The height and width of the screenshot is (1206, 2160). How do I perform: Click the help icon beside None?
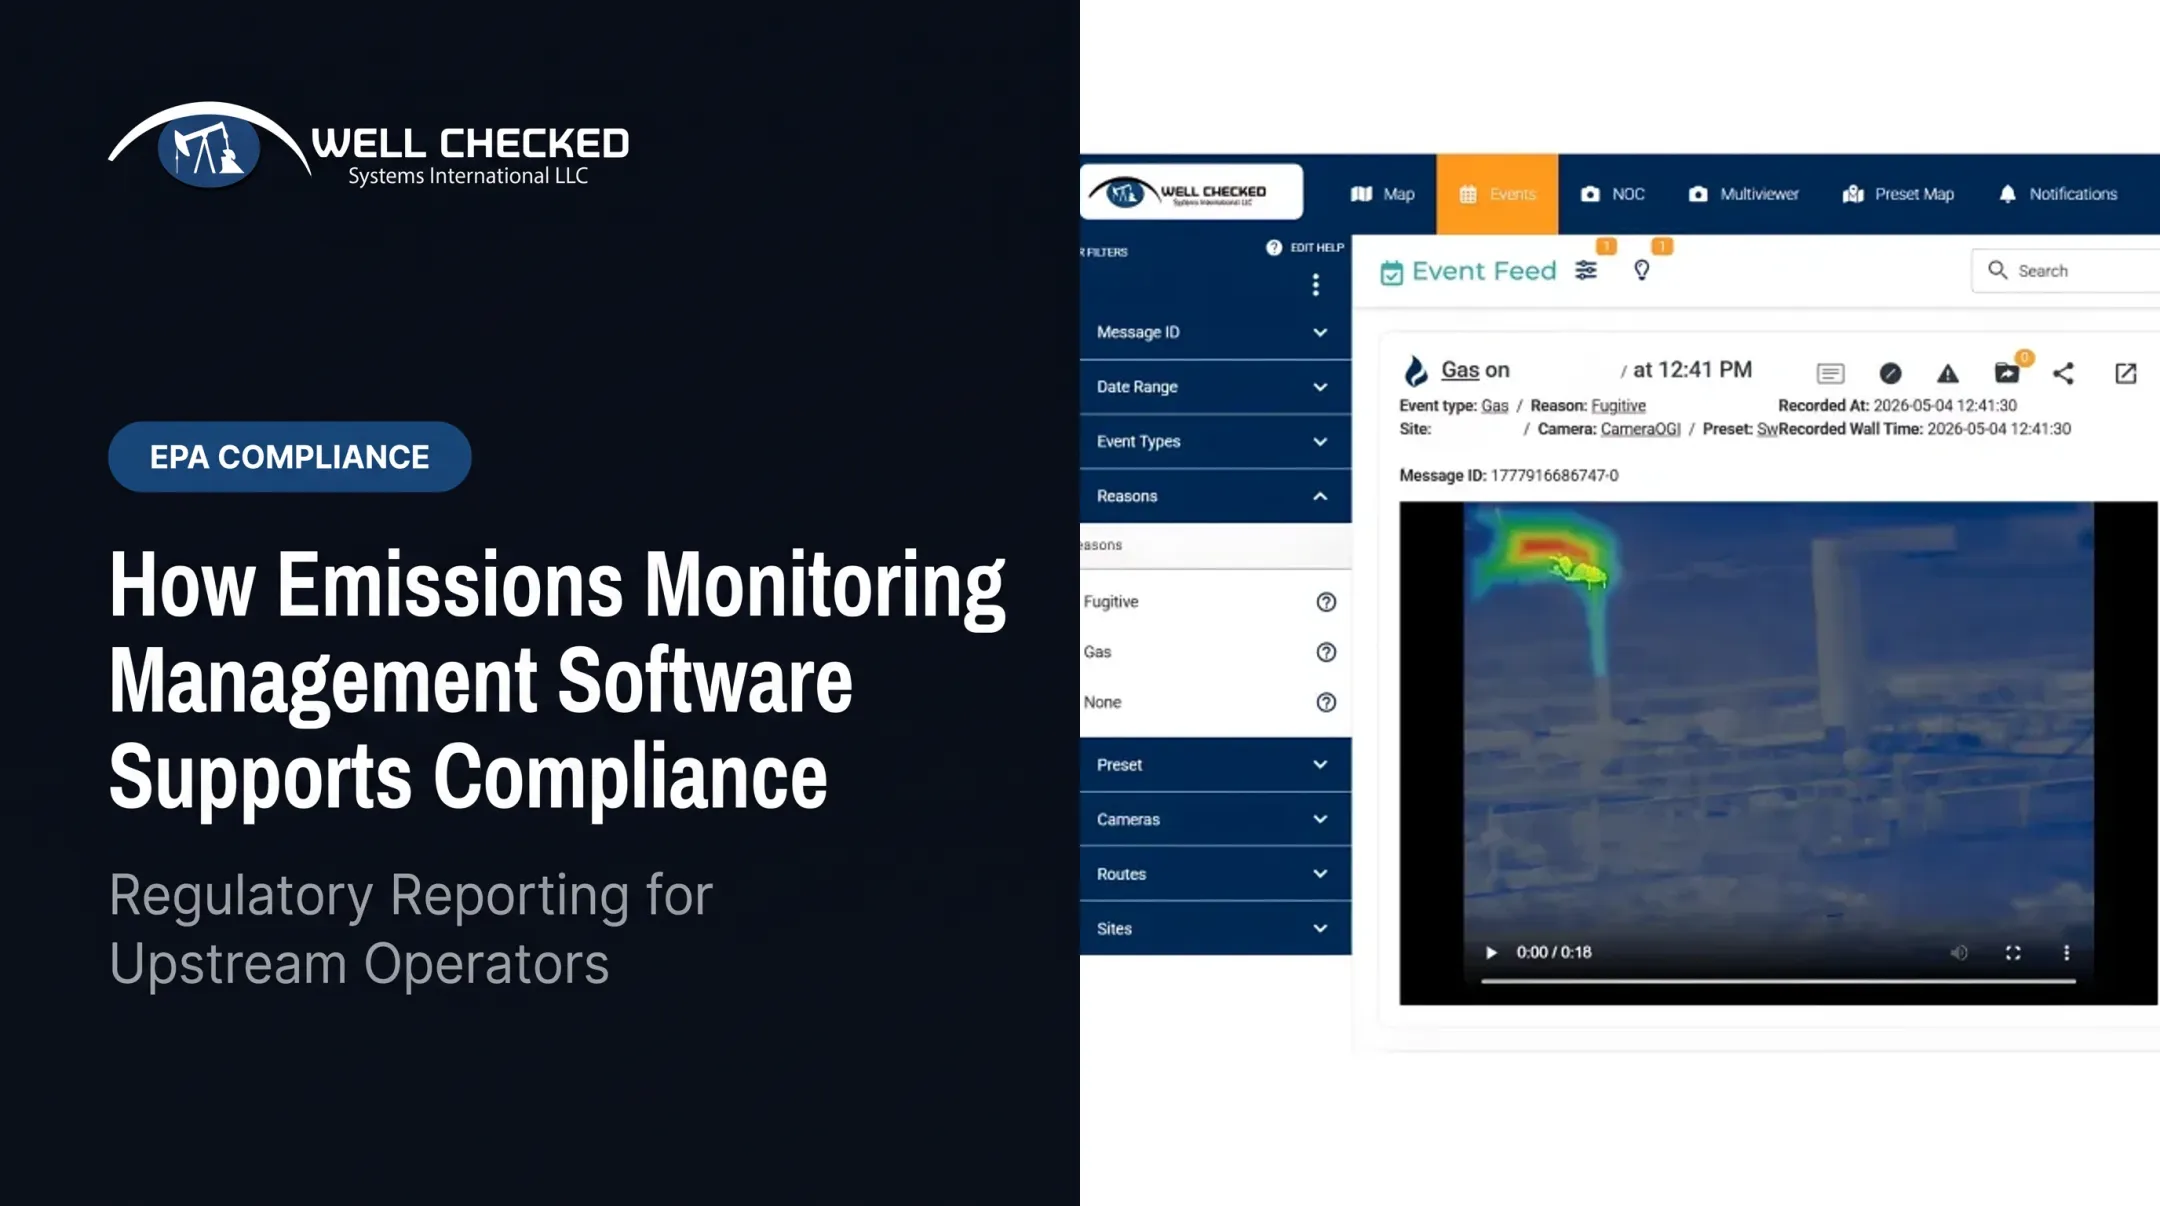1326,702
